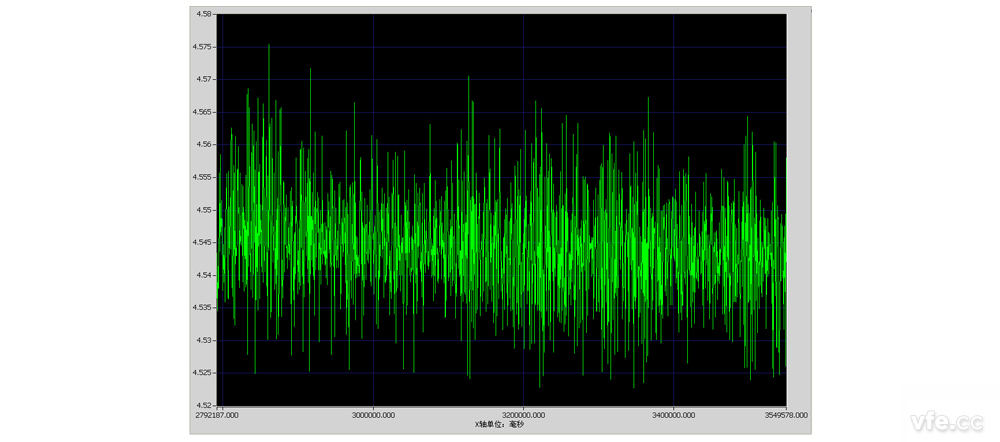This screenshot has height=442, width=1000.
Task: Click the 4.545 Y-axis tick label
Action: click(204, 242)
